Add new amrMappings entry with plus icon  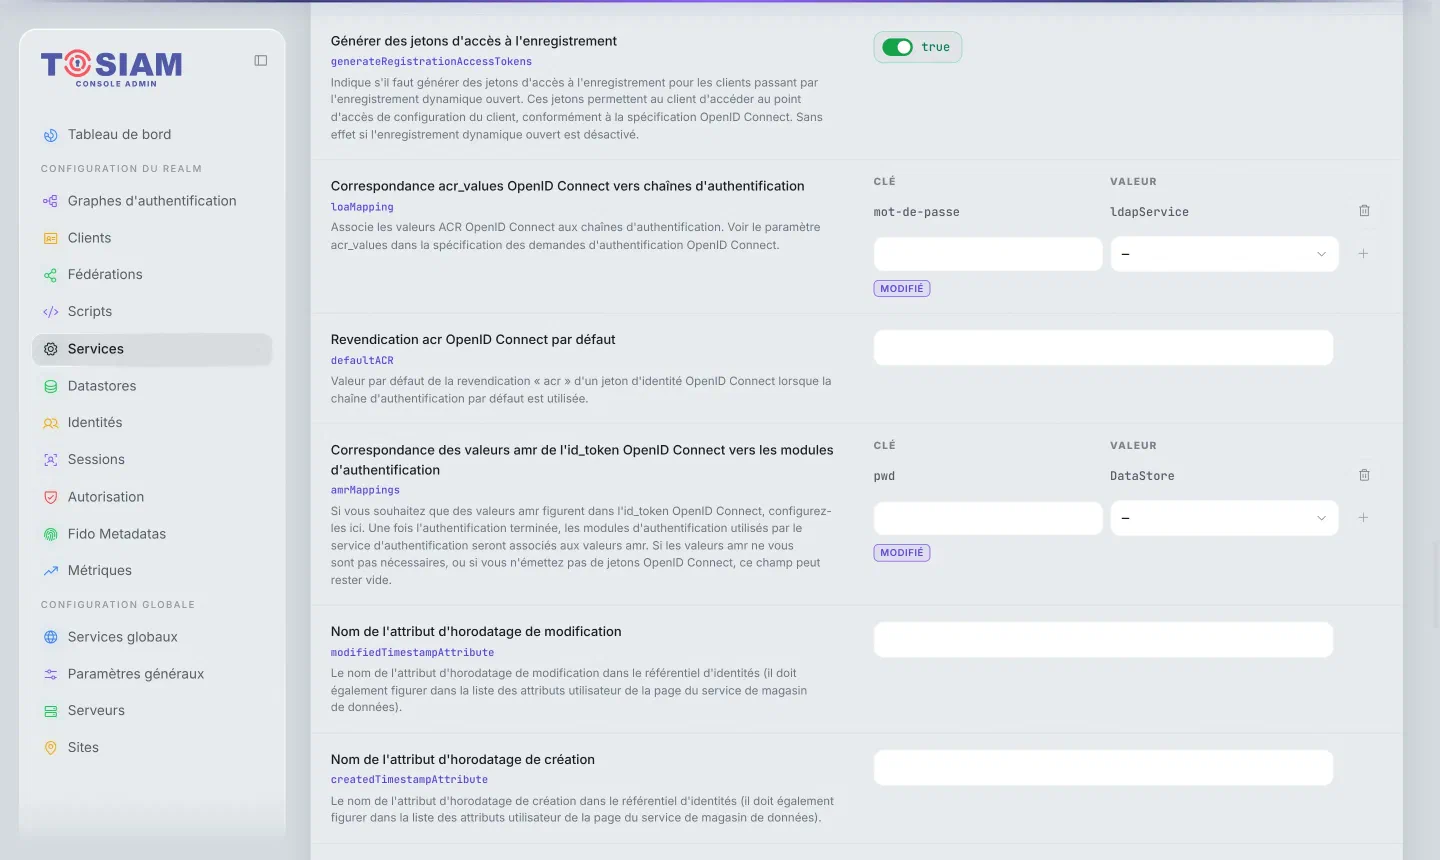(x=1363, y=518)
